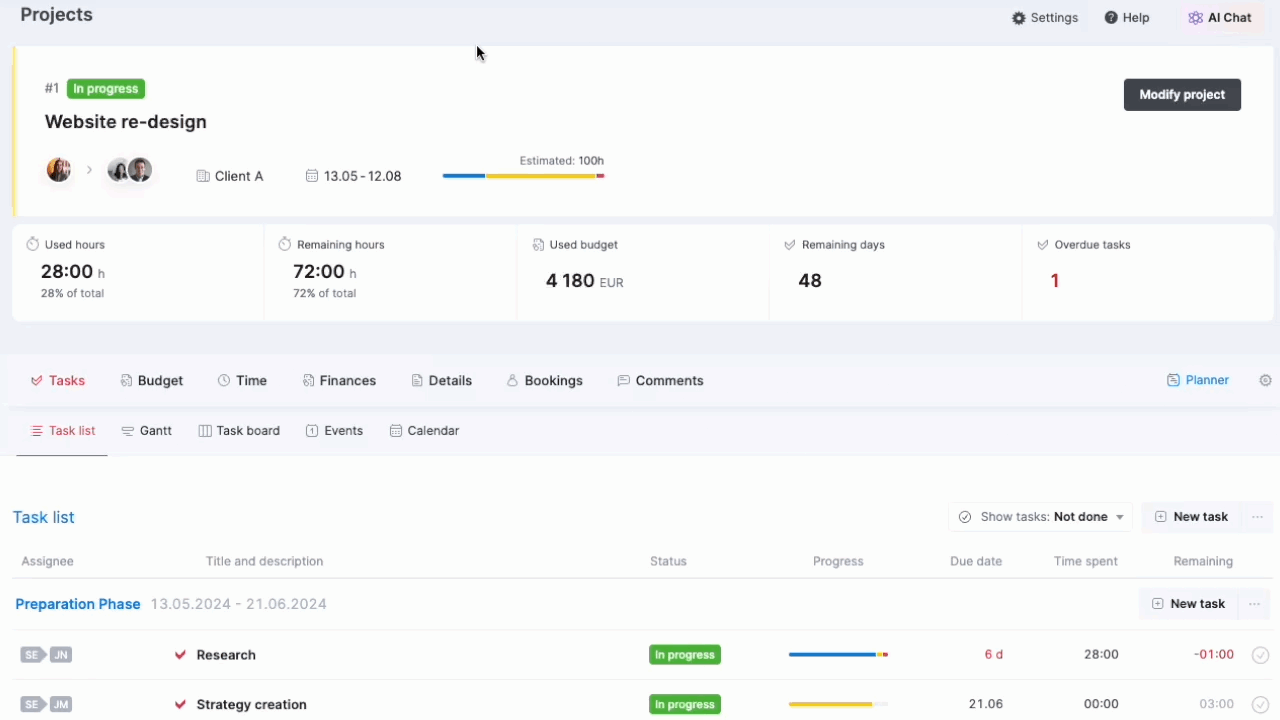Click the 4 180 EUR used budget value
1280x720 pixels.
(x=584, y=281)
